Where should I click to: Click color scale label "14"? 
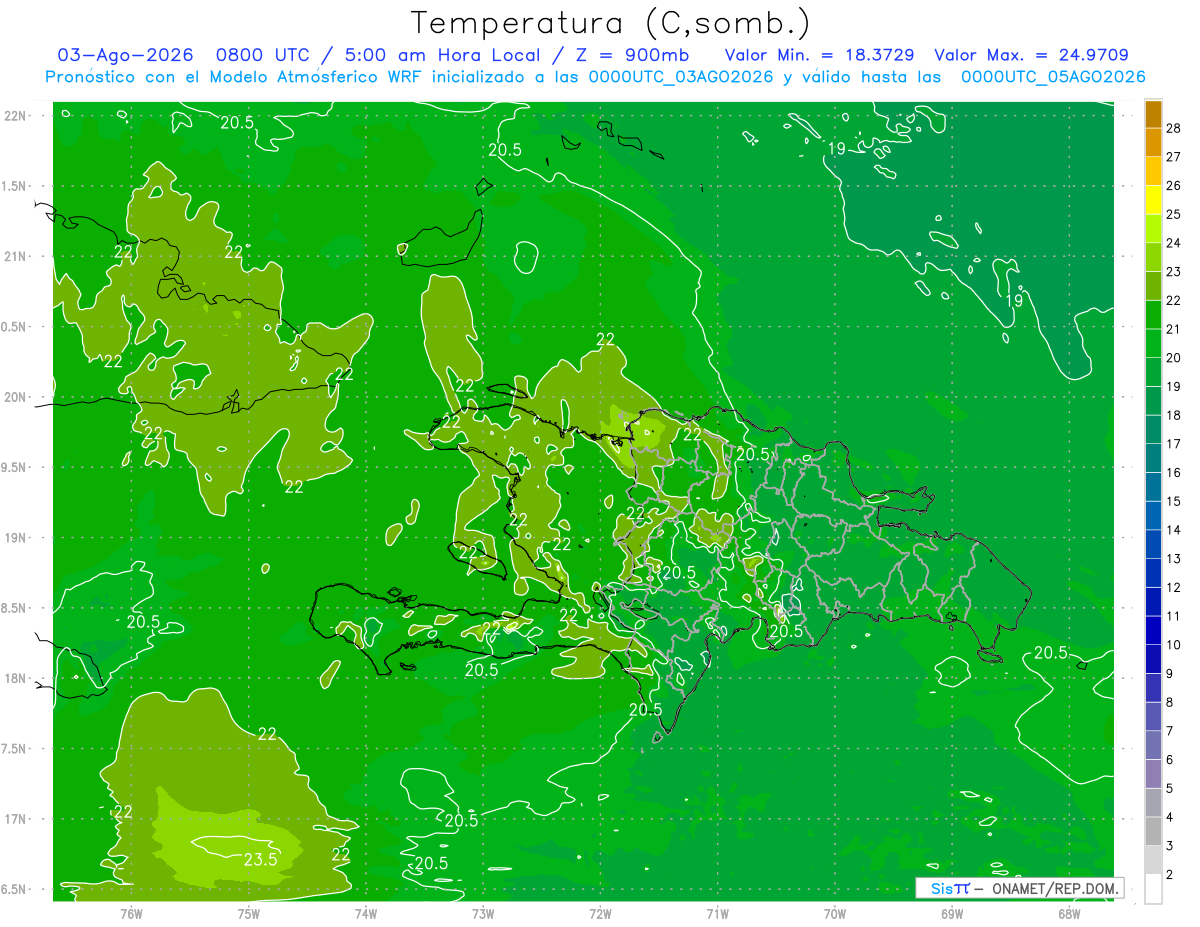coord(1175,530)
